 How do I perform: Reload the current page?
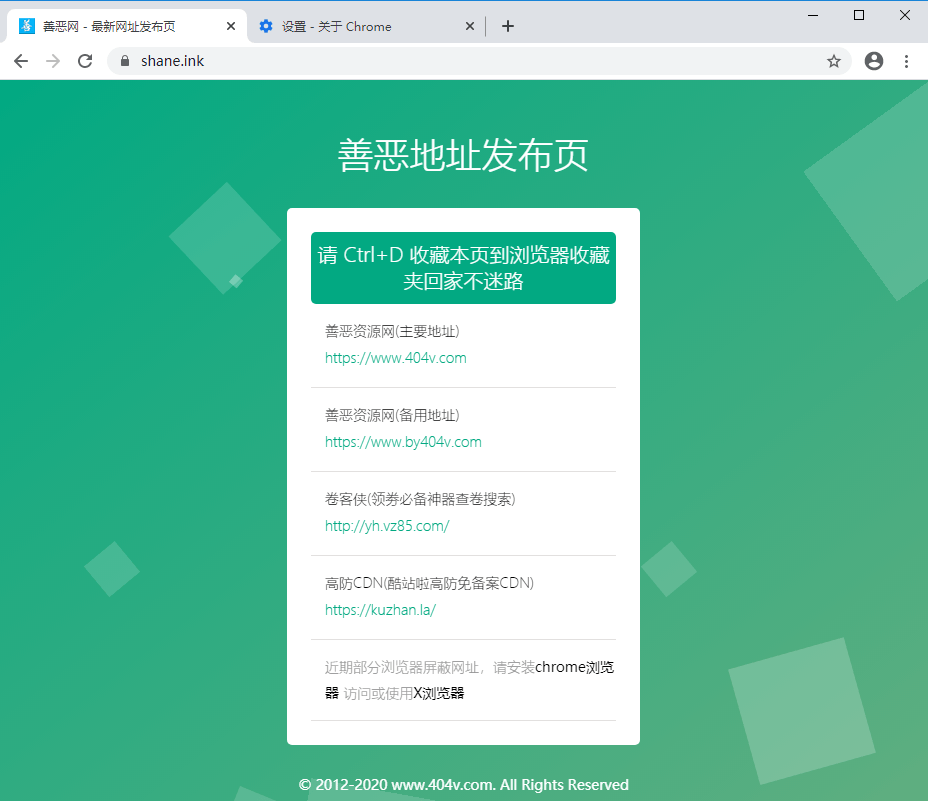click(85, 61)
